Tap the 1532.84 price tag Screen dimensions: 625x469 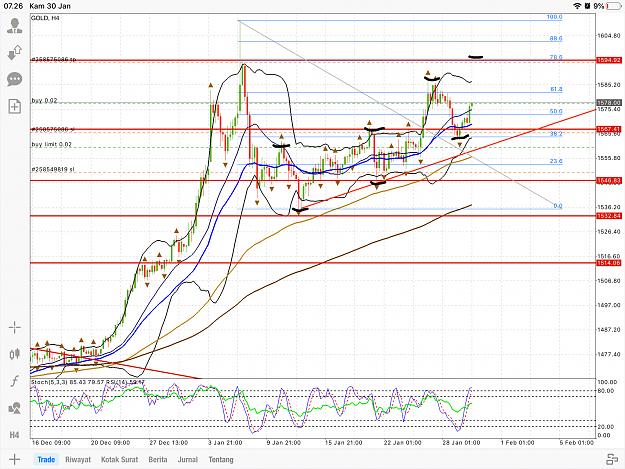click(609, 216)
